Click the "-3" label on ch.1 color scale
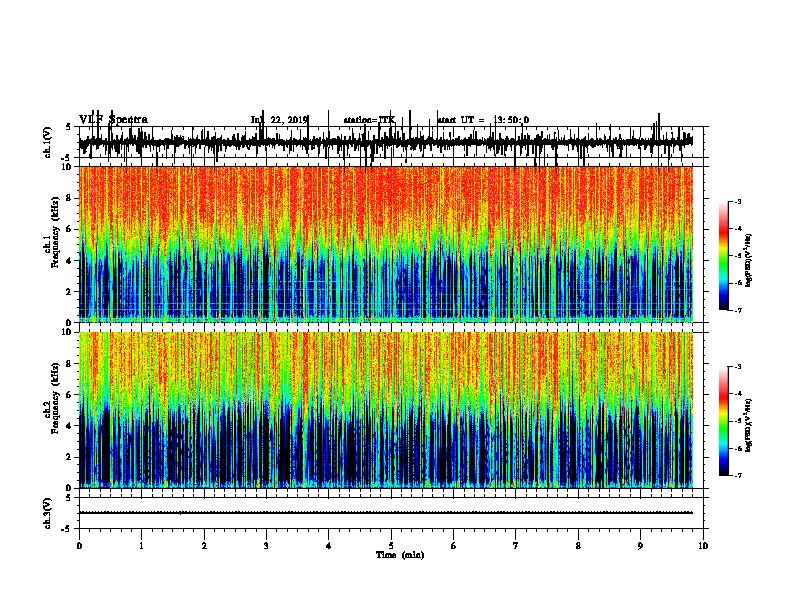 (737, 202)
